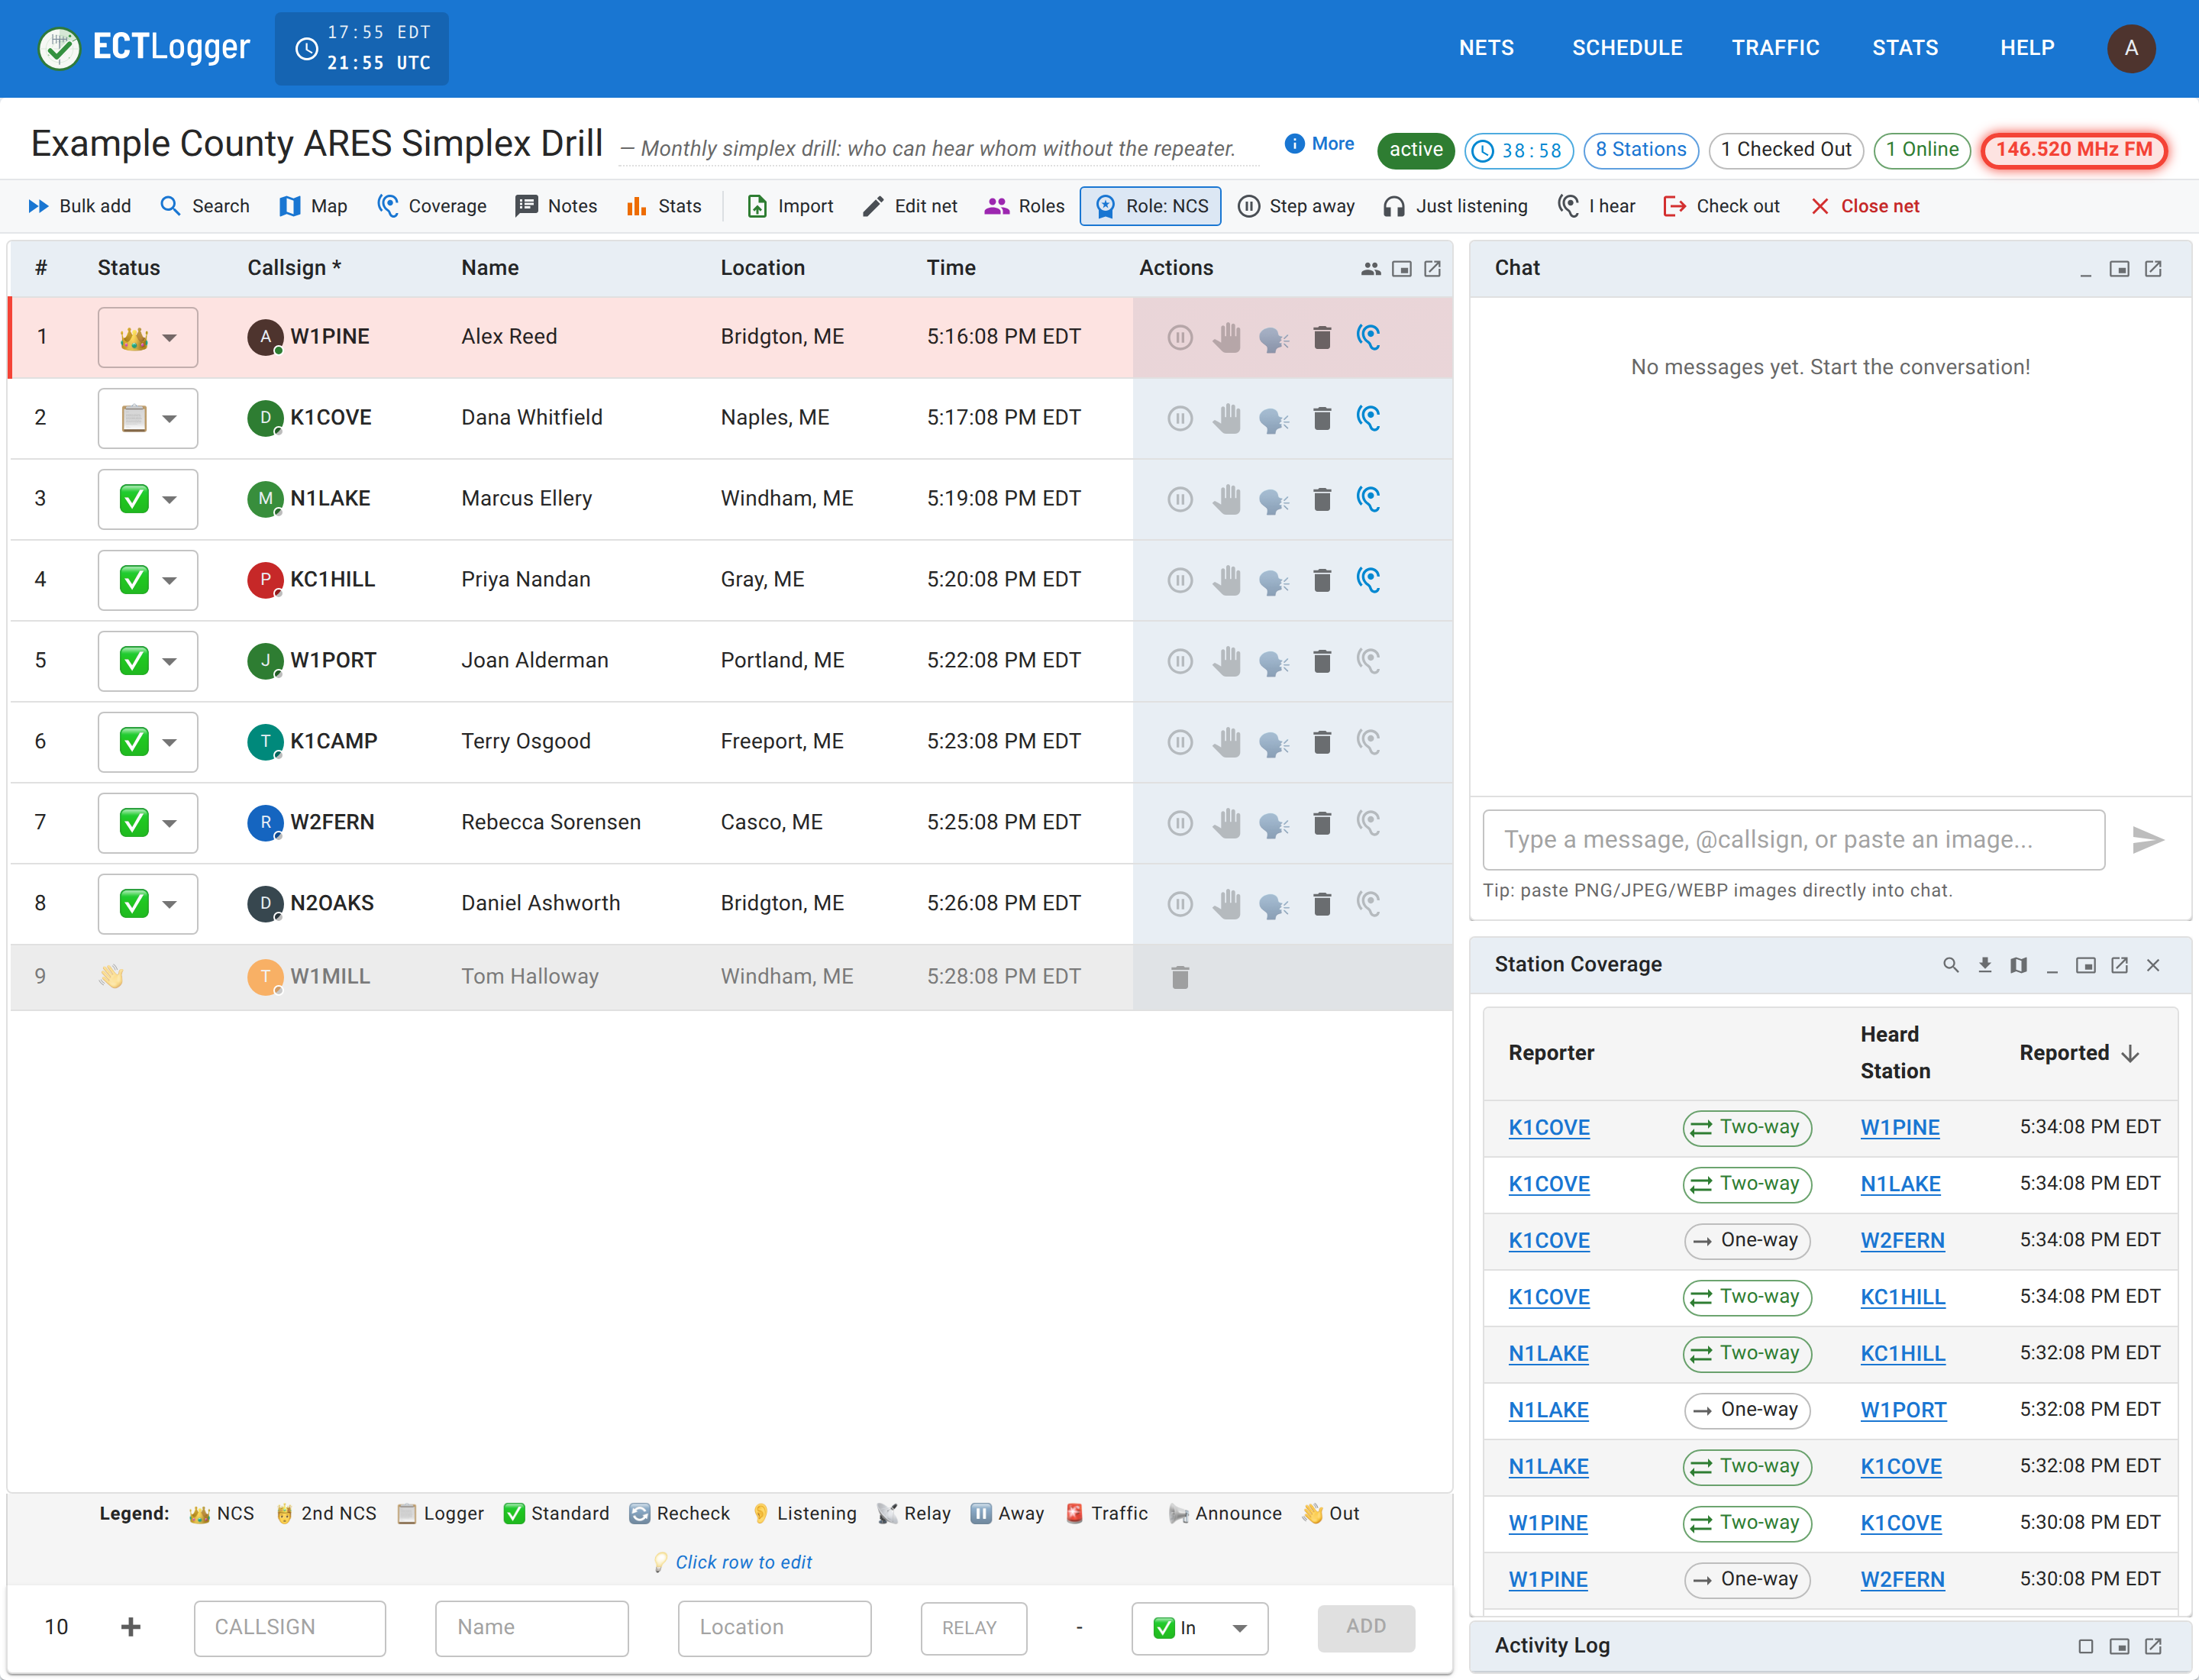Toggle Just listening mode
Screen dimensions: 2199x1680
click(1455, 206)
